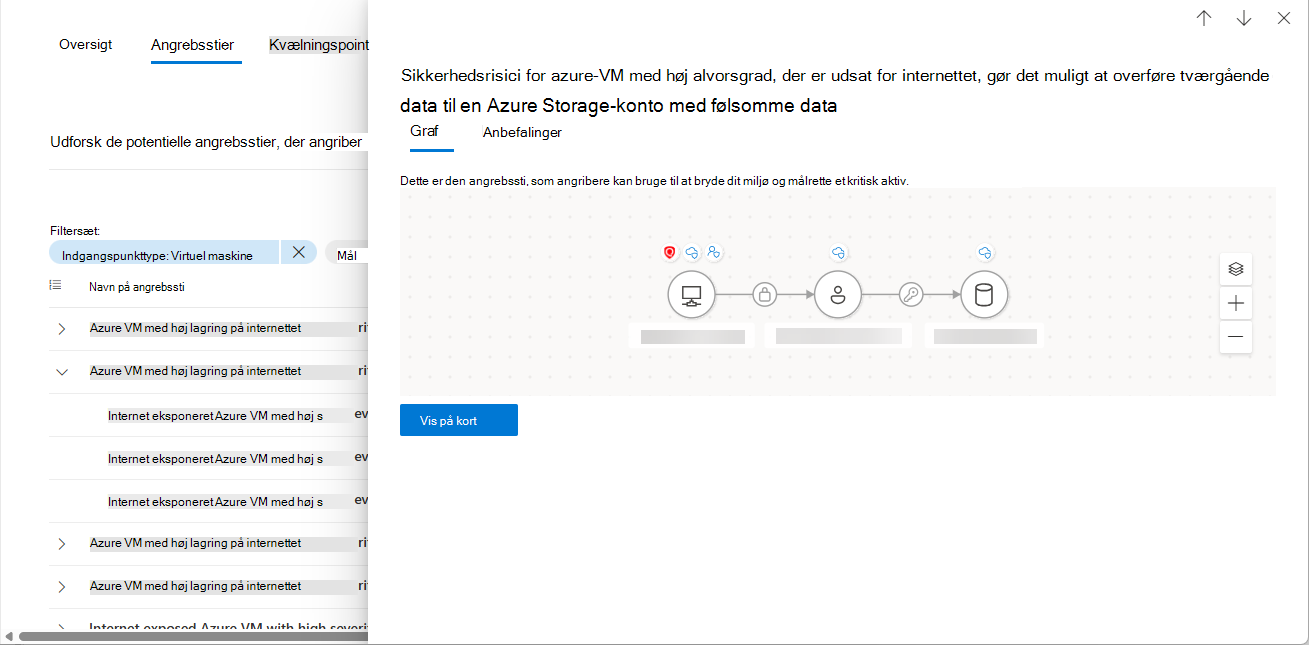Remove the Indgangspunkttype: Virtuel maskine filter
Screen dimensions: 1309x645
click(298, 253)
